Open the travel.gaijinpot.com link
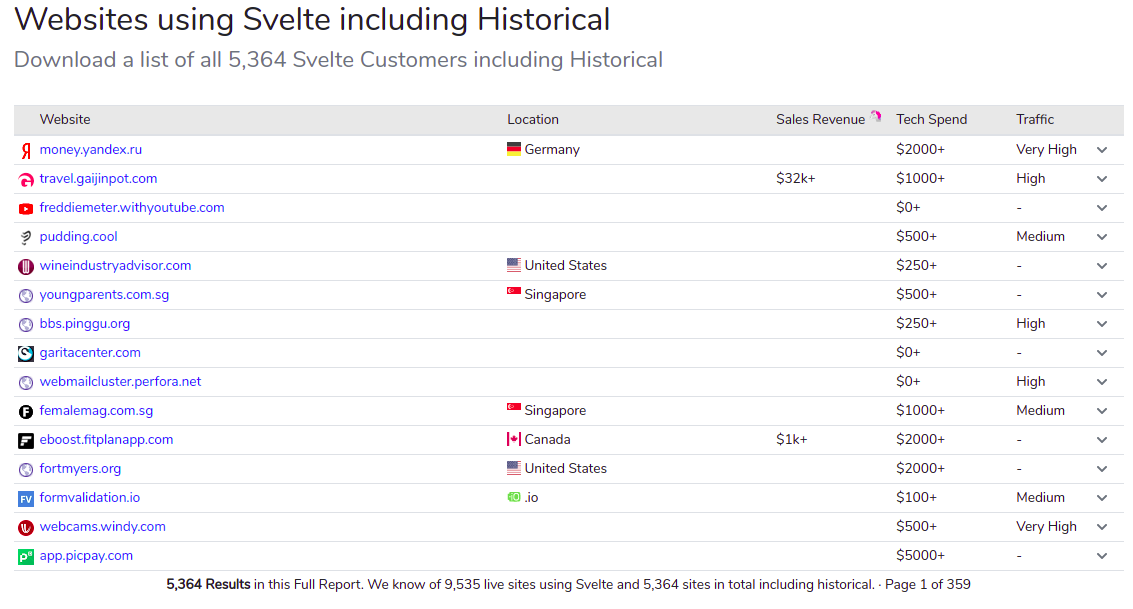The height and width of the screenshot is (609, 1133). tap(98, 178)
